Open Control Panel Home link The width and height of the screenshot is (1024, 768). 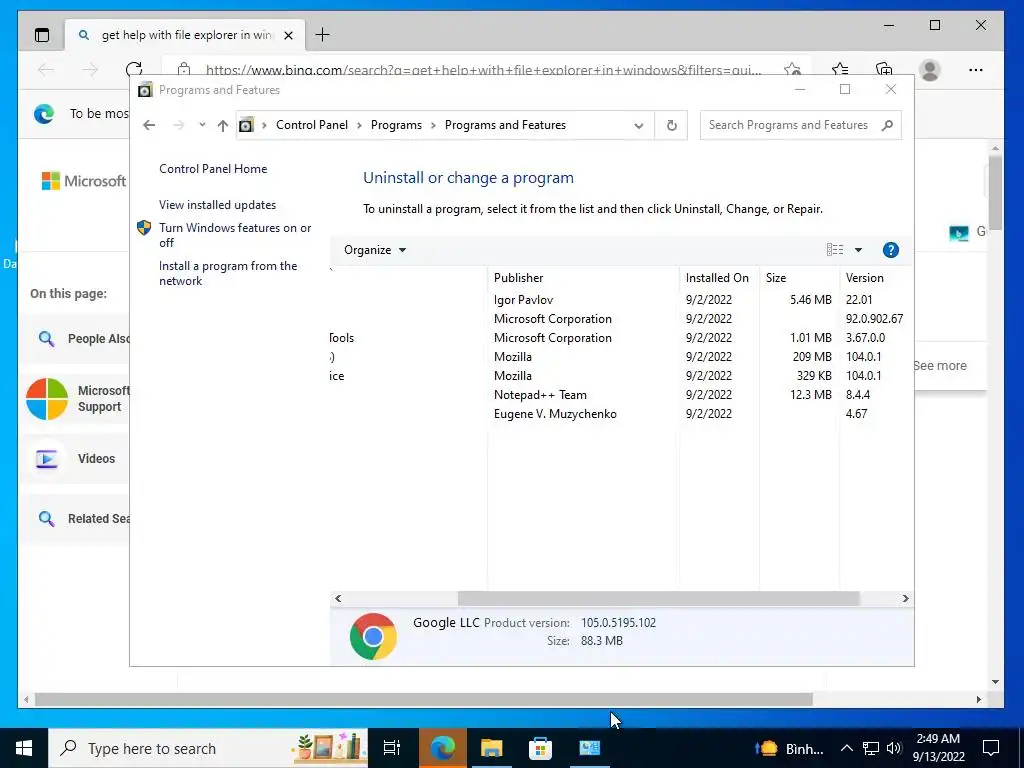[213, 169]
